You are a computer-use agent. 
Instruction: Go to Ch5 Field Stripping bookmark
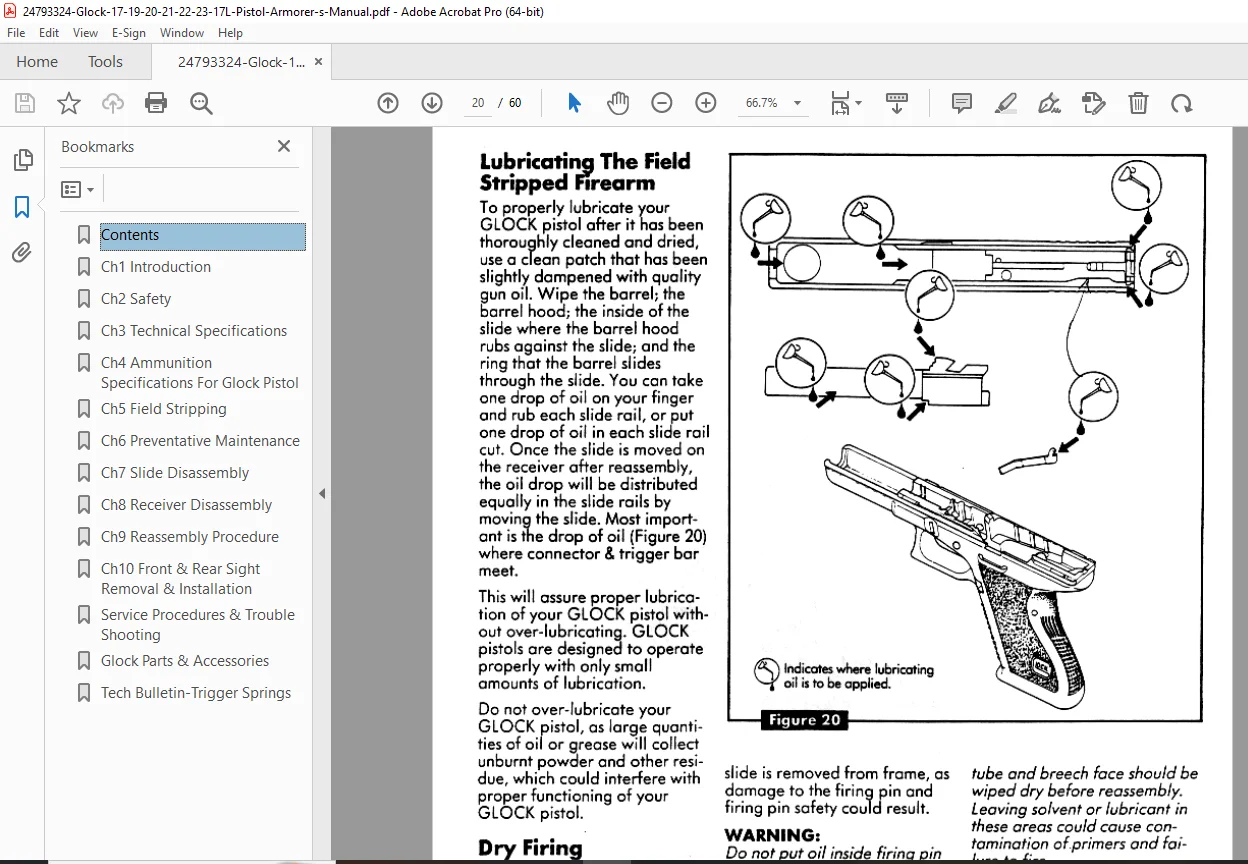pyautogui.click(x=164, y=409)
